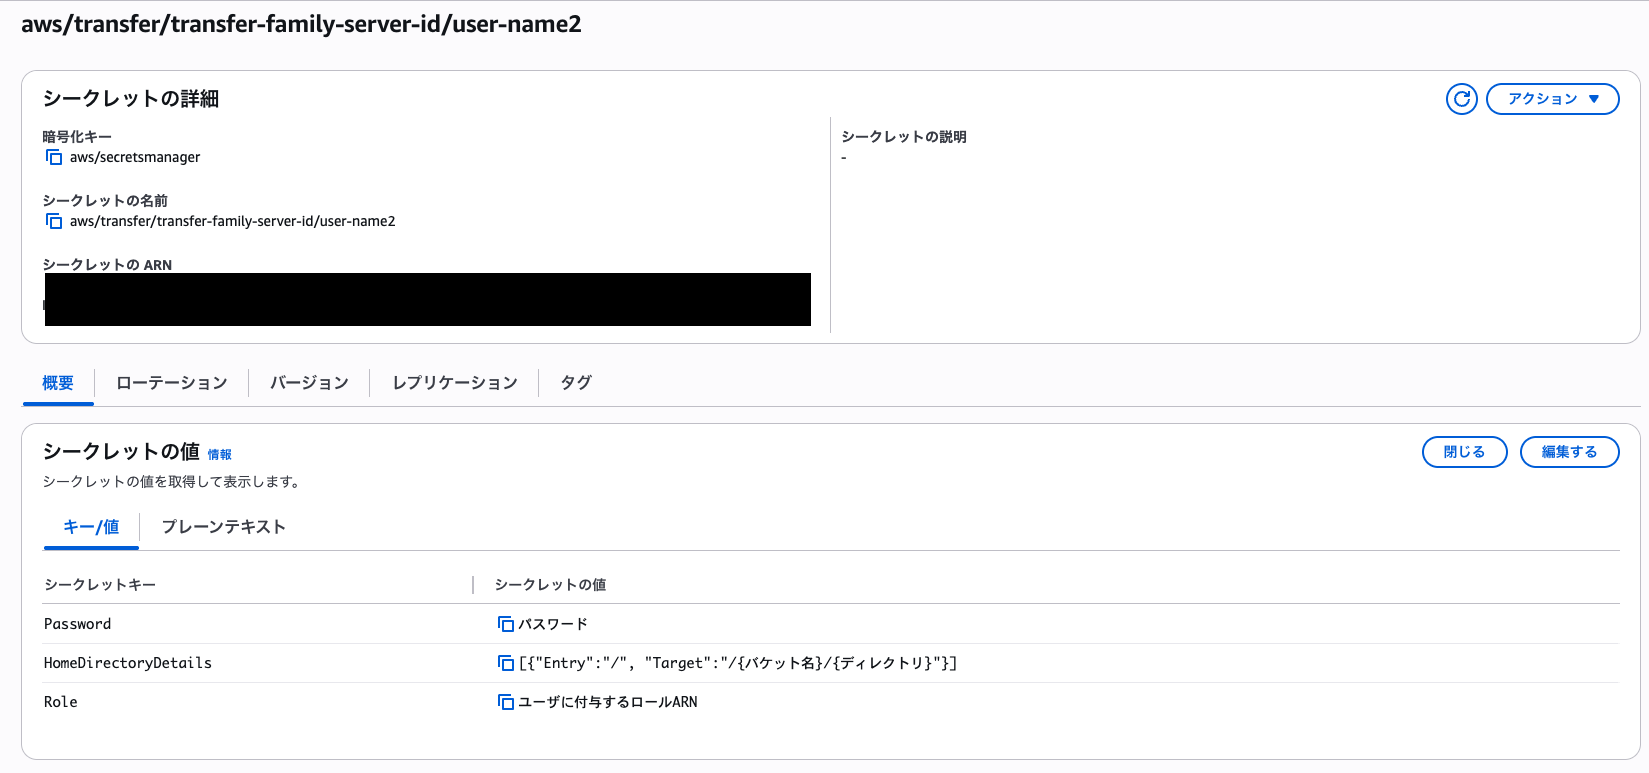Click the 暗号化キー label
The height and width of the screenshot is (773, 1649).
click(x=77, y=137)
